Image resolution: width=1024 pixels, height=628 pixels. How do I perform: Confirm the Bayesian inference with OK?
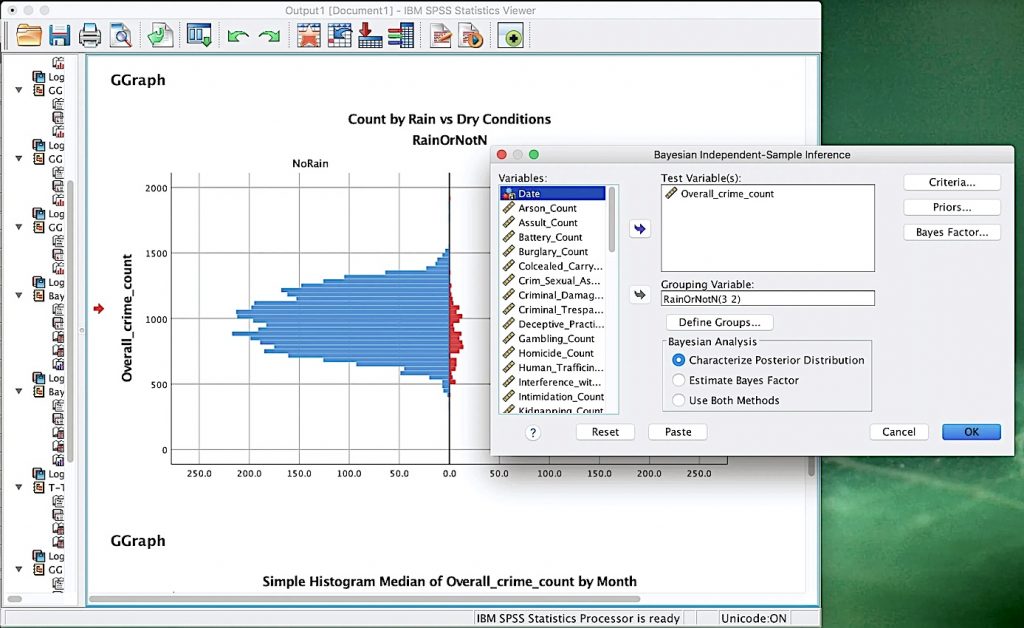click(x=969, y=432)
